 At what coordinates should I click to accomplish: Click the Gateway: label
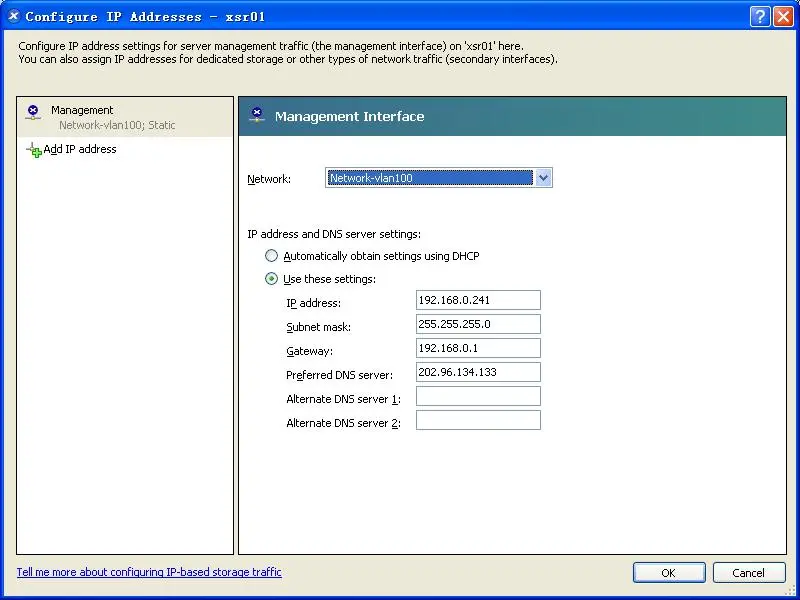pyautogui.click(x=309, y=351)
